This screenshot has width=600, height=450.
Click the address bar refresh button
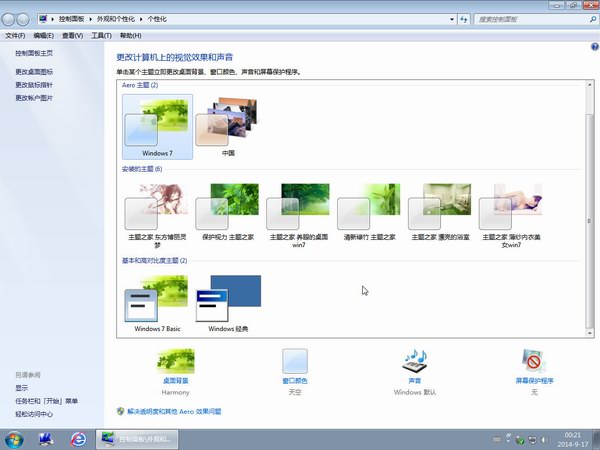coord(464,19)
